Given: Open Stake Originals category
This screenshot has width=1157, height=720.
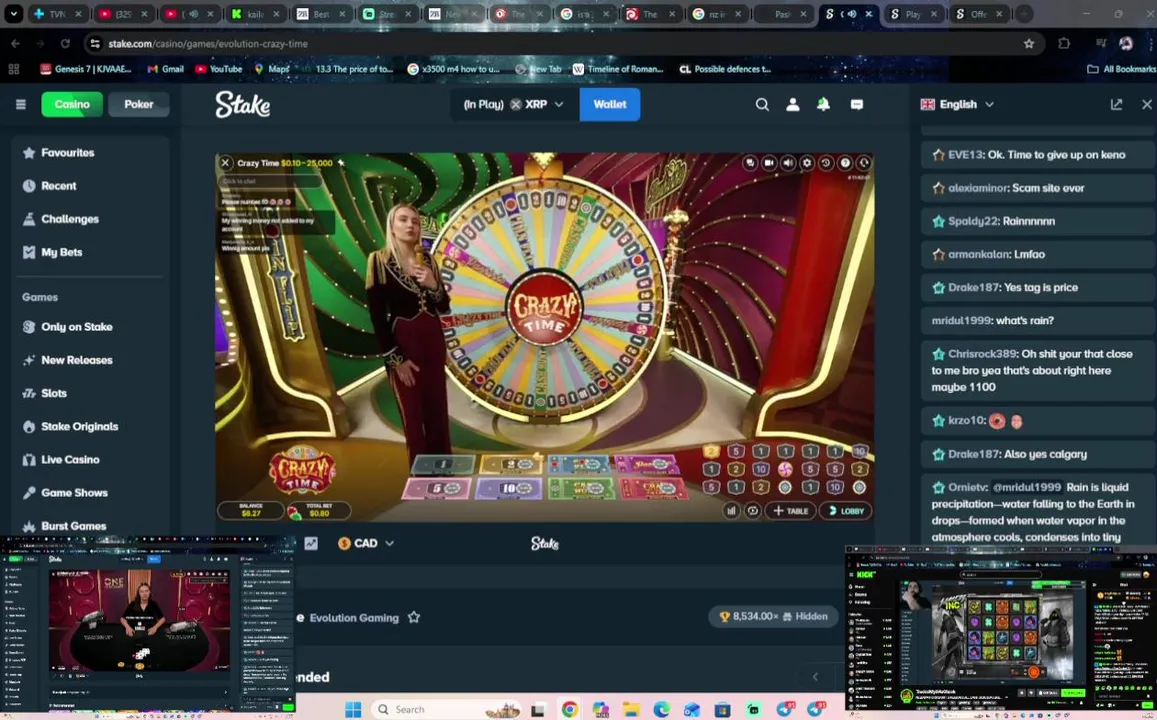Looking at the screenshot, I should tap(90, 426).
